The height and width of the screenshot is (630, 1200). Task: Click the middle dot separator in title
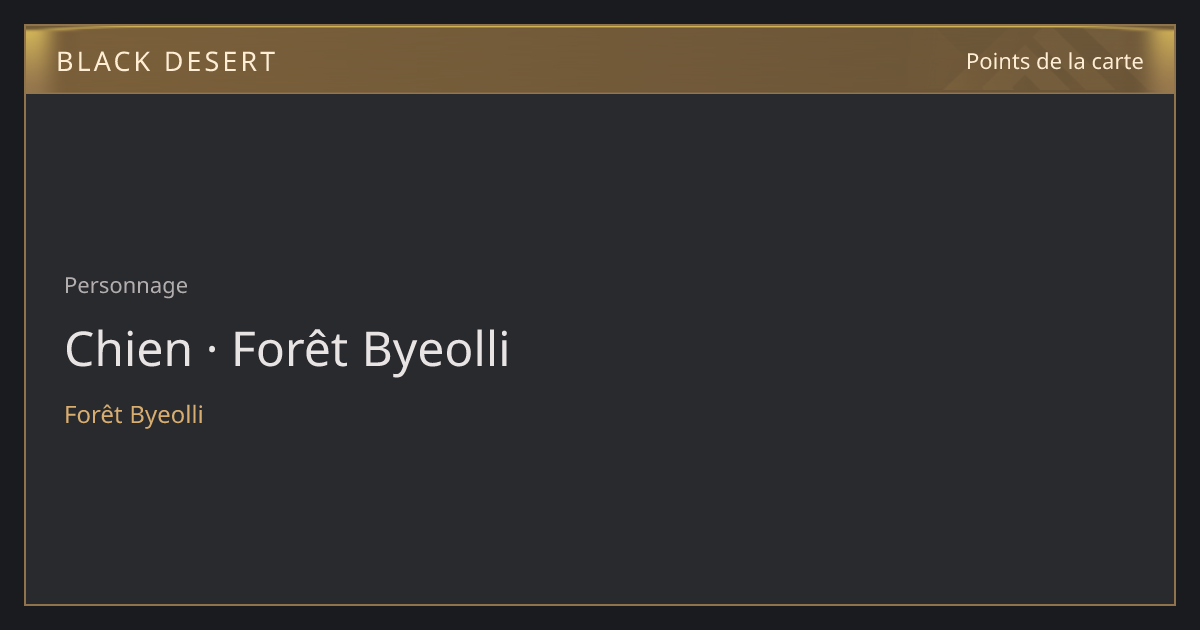coord(212,352)
